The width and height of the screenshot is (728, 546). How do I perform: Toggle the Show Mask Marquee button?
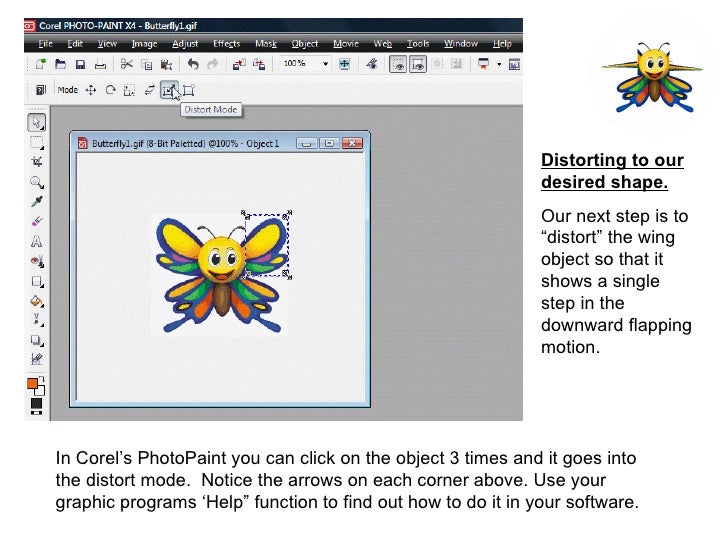tap(398, 65)
